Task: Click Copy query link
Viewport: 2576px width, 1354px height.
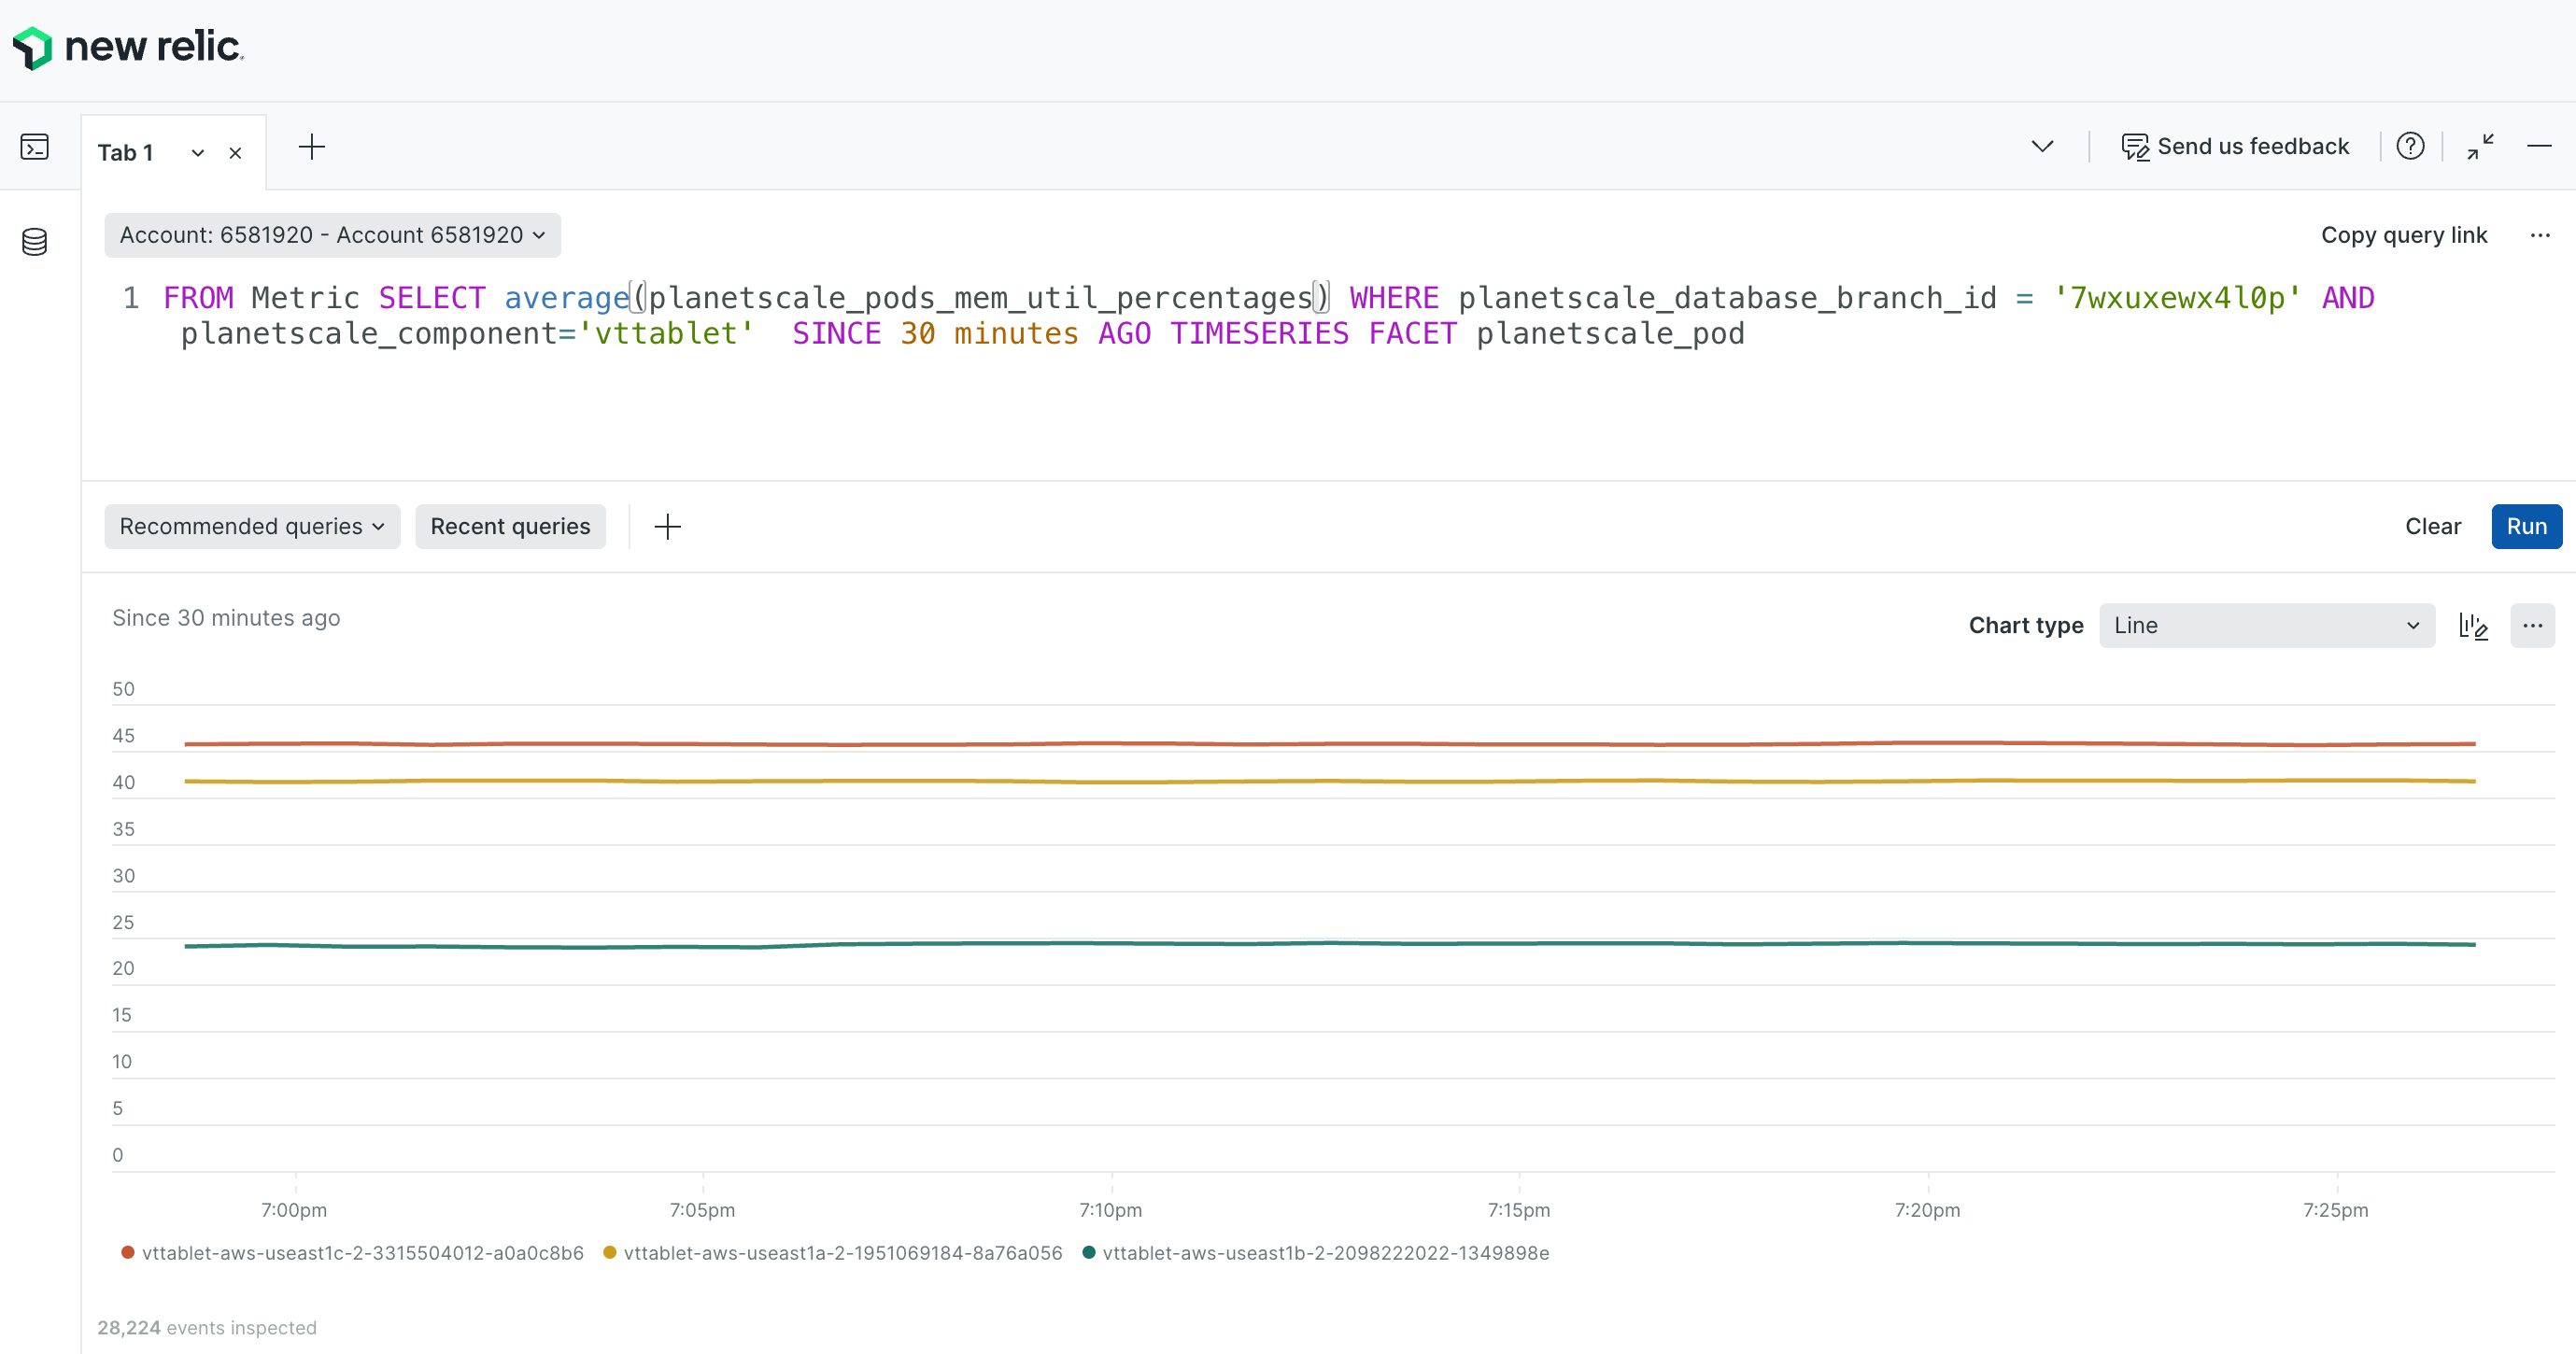Action: pos(2404,235)
